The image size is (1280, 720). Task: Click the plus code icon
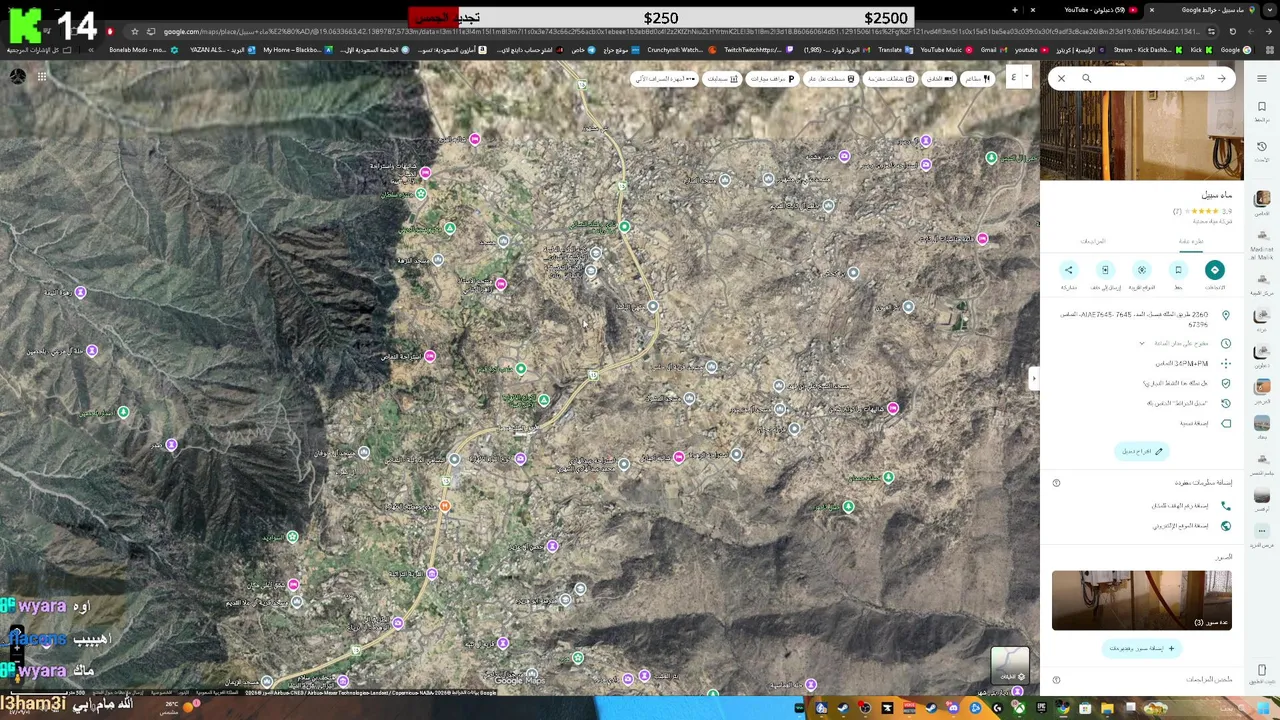click(x=1226, y=363)
